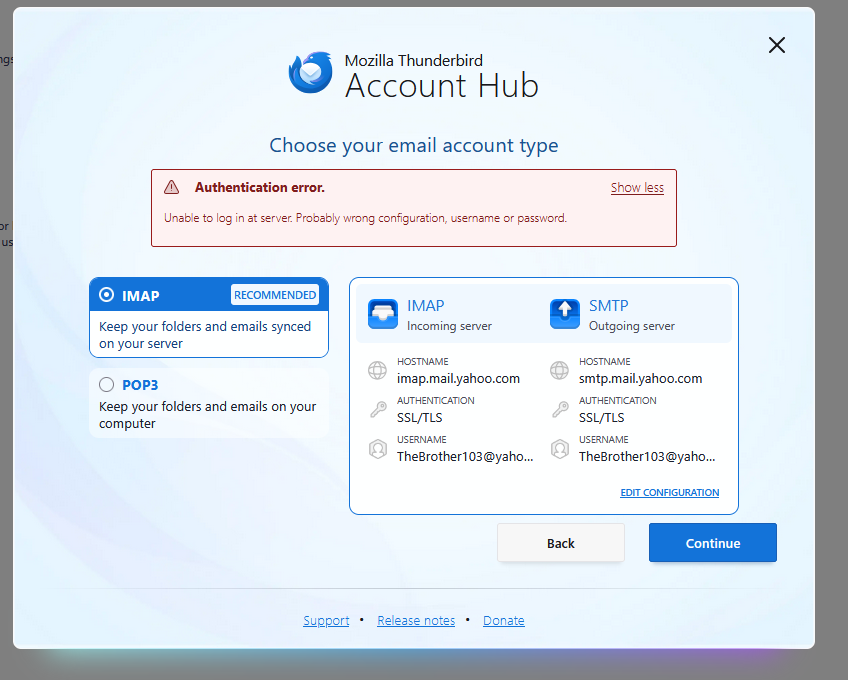Click the 'Incoming server' label
The width and height of the screenshot is (848, 680).
449,326
